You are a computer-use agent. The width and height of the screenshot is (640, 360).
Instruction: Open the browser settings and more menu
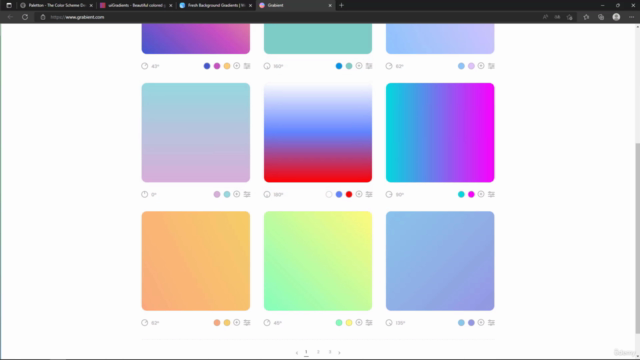[631, 17]
